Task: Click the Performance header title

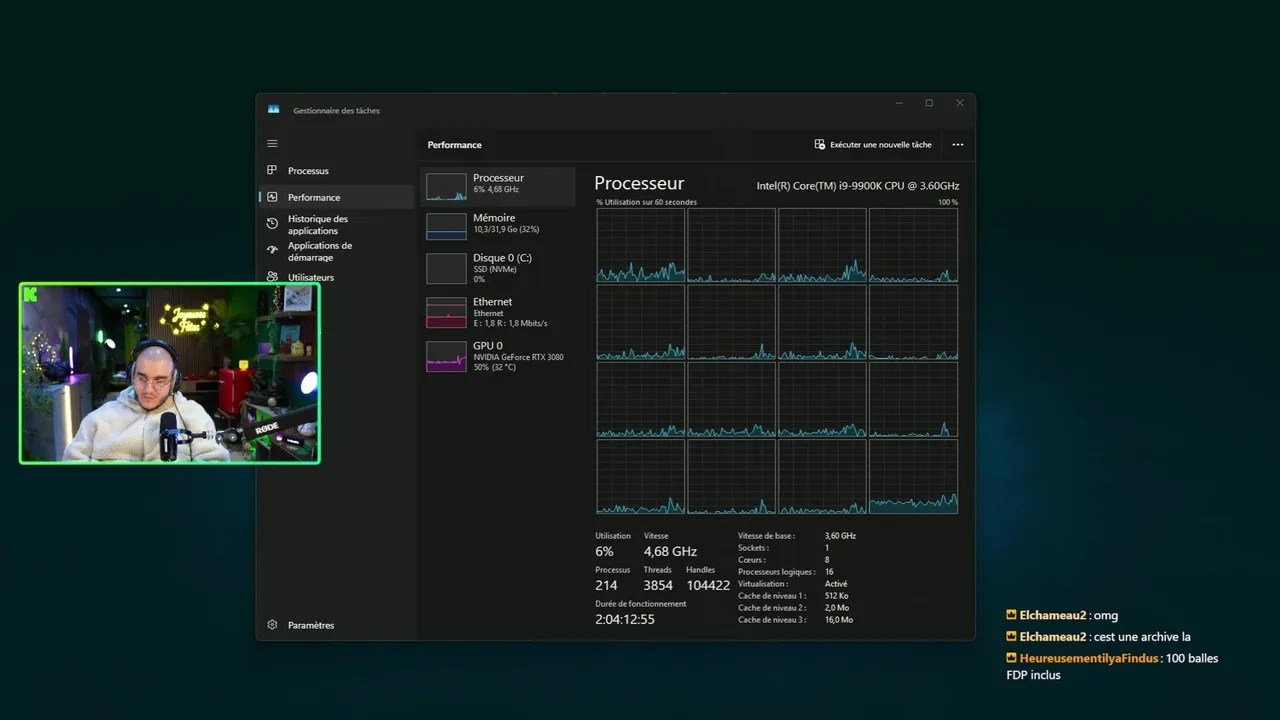Action: click(455, 145)
